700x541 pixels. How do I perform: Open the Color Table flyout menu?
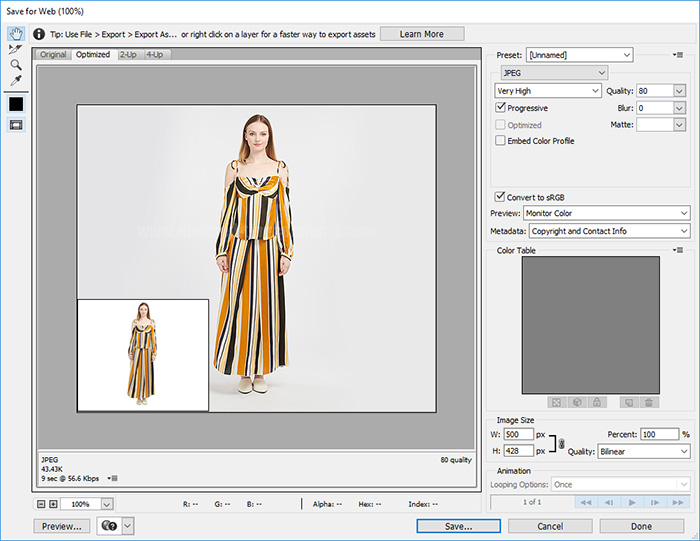[x=678, y=250]
